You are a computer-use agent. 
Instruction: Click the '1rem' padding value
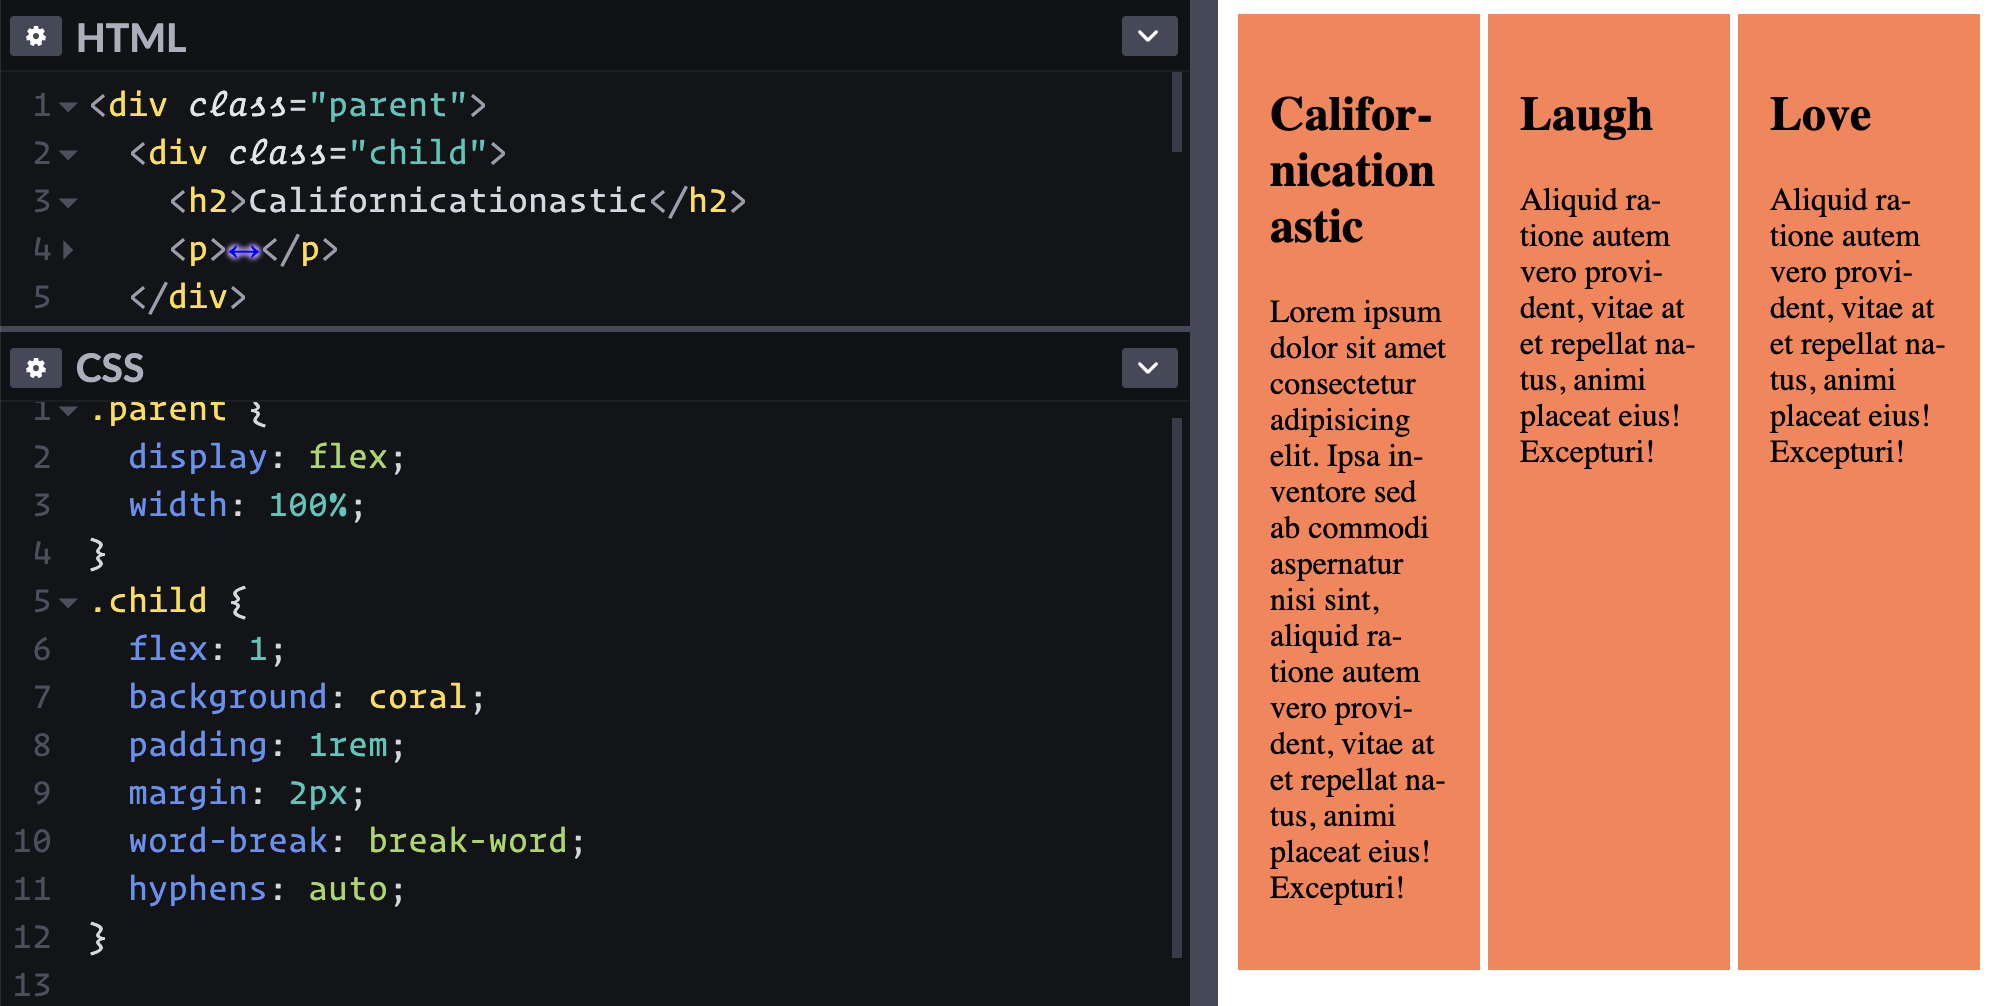click(347, 745)
